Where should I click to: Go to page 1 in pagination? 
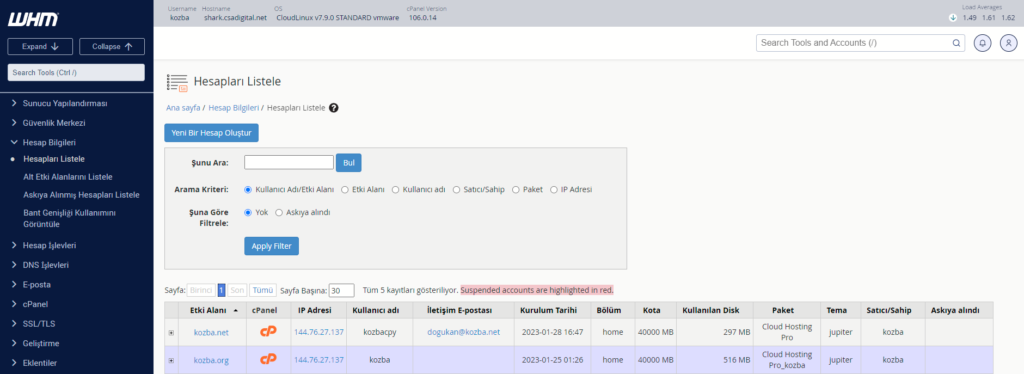(222, 290)
